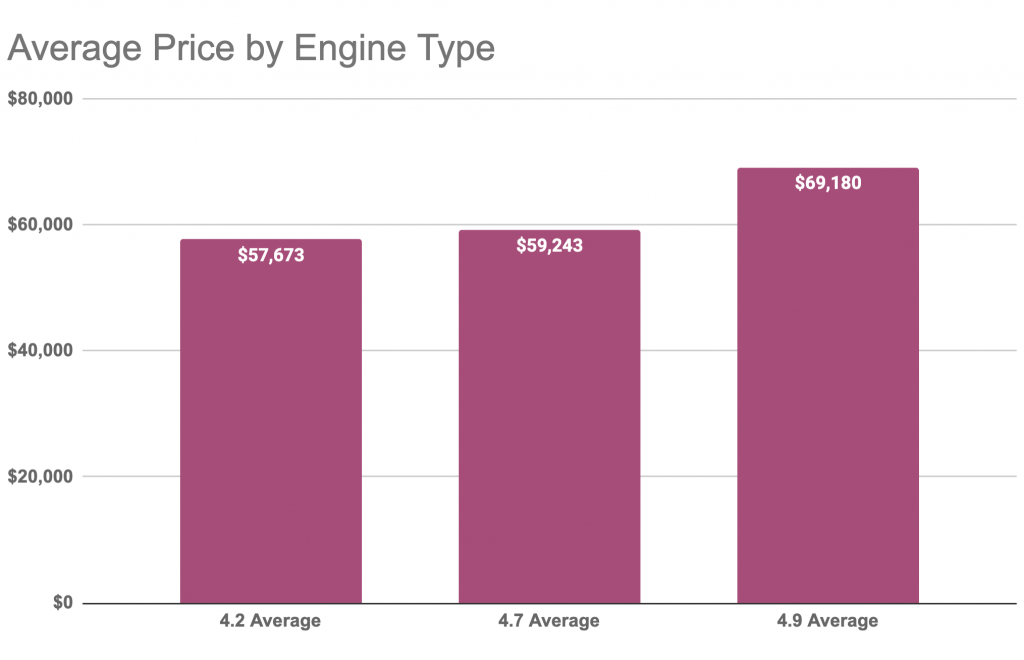The height and width of the screenshot is (660, 1024).
Task: Click the chart title Average Price by Engine Type
Action: (251, 47)
